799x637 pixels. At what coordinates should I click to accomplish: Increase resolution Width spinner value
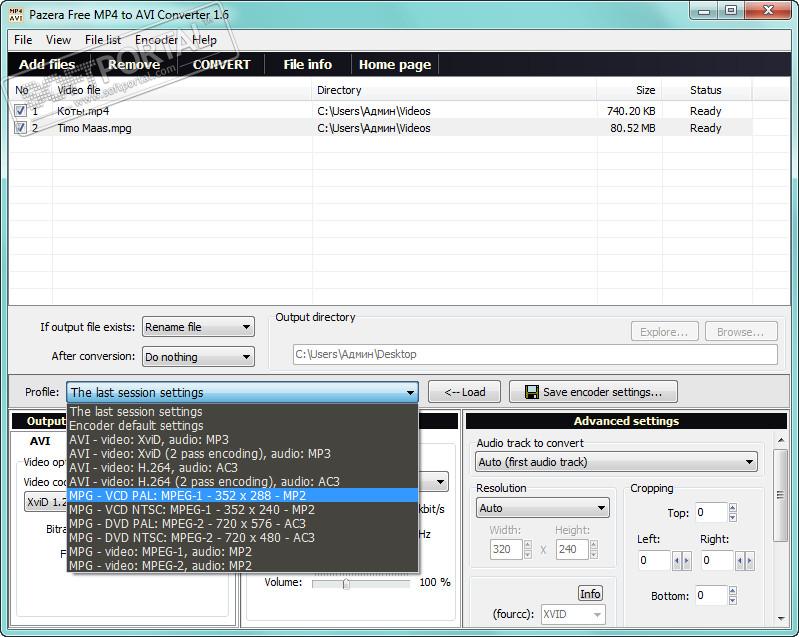pos(527,544)
